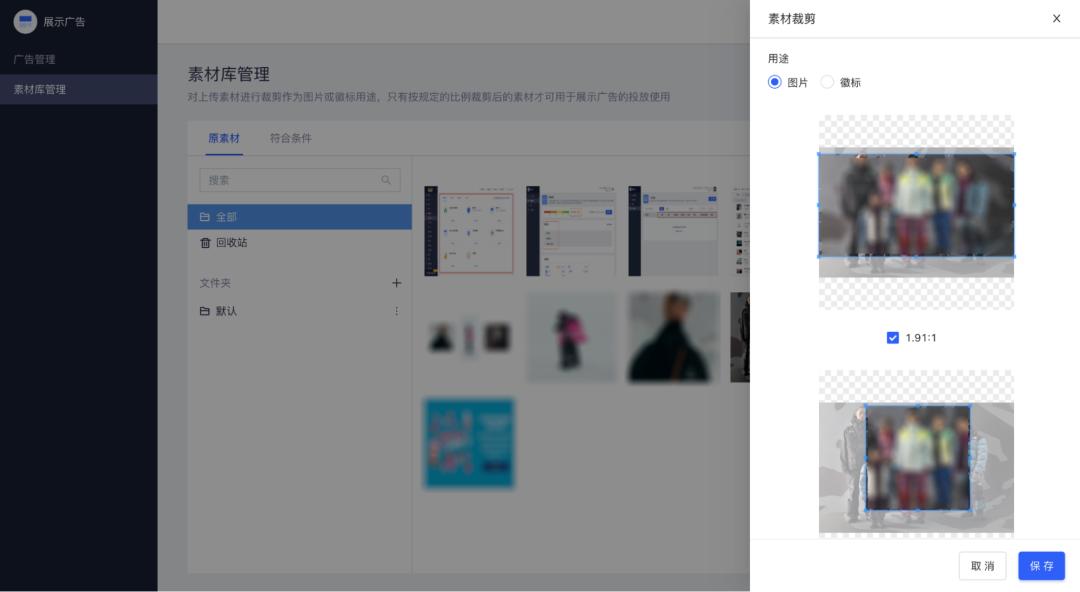This screenshot has height=592, width=1080.
Task: Save the crop with the 保存 button
Action: pyautogui.click(x=1041, y=566)
